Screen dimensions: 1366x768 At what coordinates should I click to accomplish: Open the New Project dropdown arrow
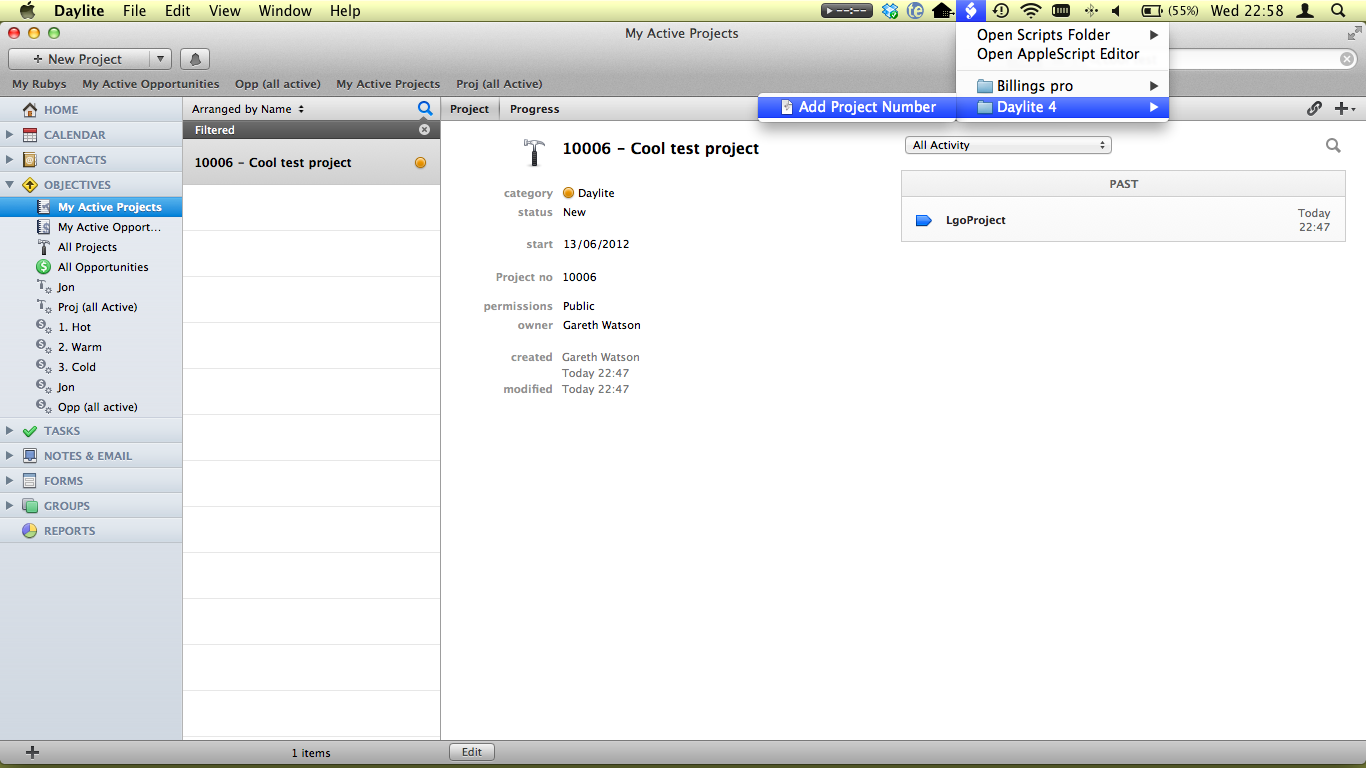[160, 59]
